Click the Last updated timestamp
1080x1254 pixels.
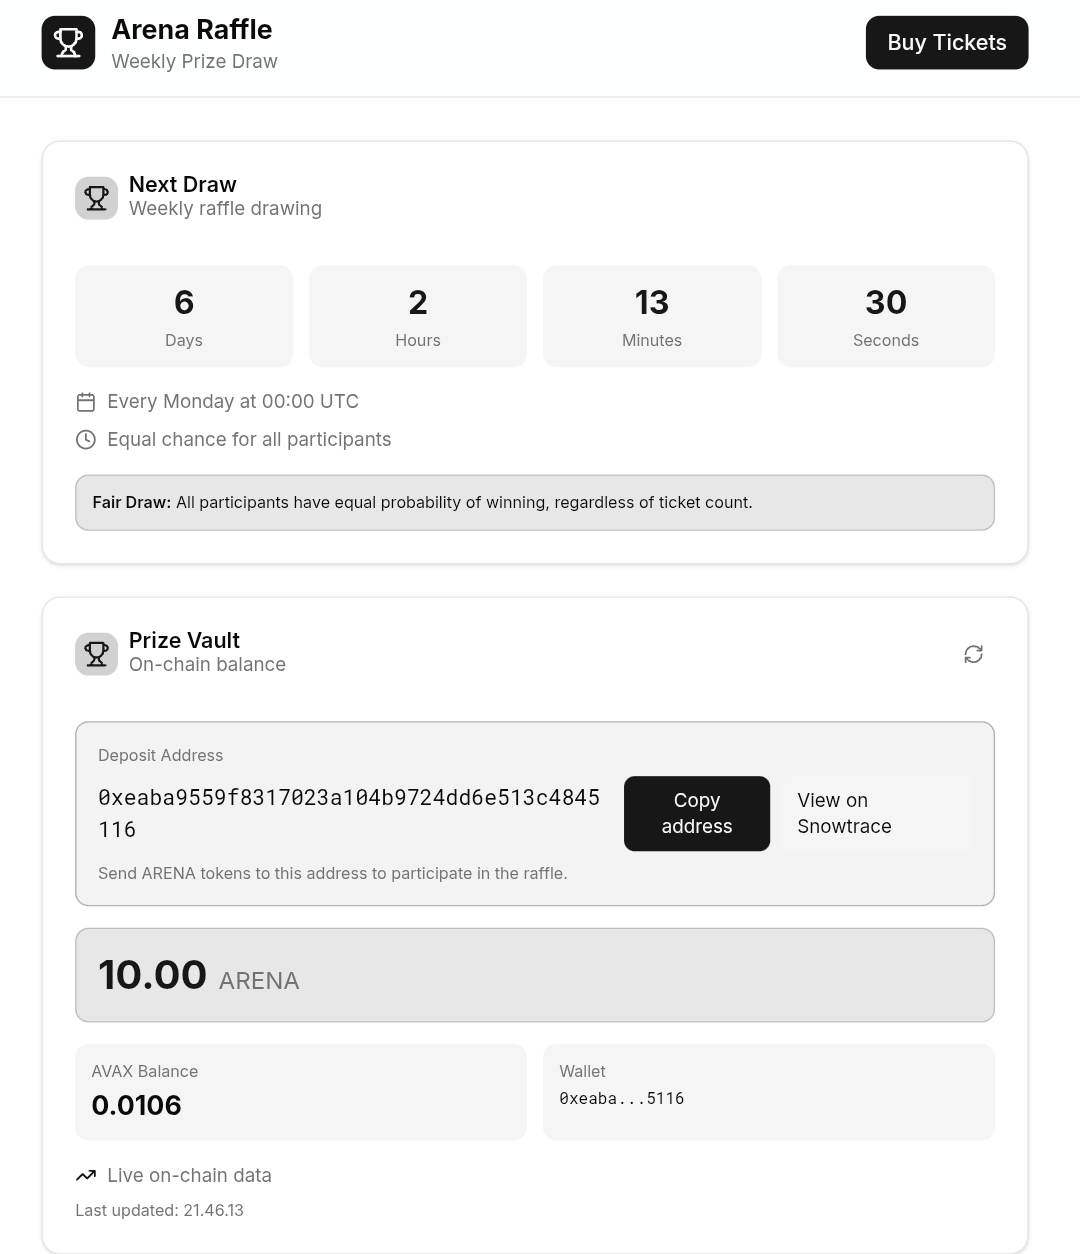coord(160,1210)
